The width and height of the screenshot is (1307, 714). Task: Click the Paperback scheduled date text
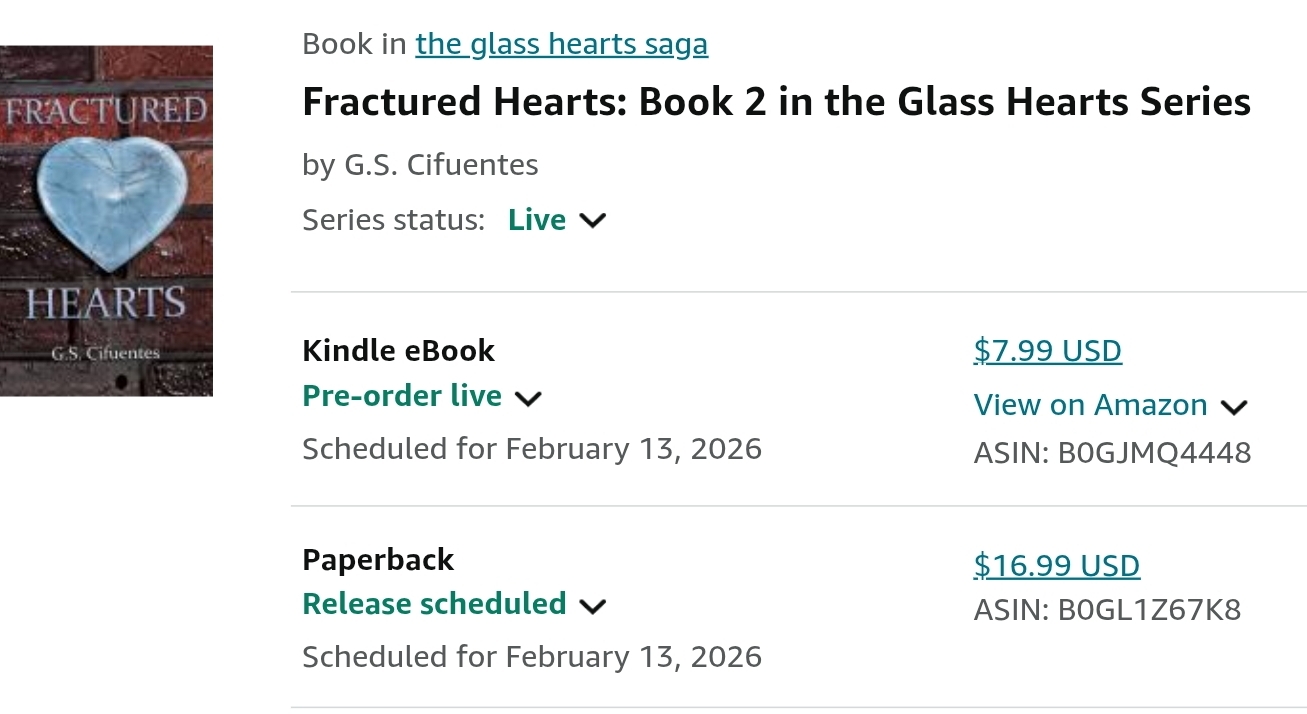point(531,657)
